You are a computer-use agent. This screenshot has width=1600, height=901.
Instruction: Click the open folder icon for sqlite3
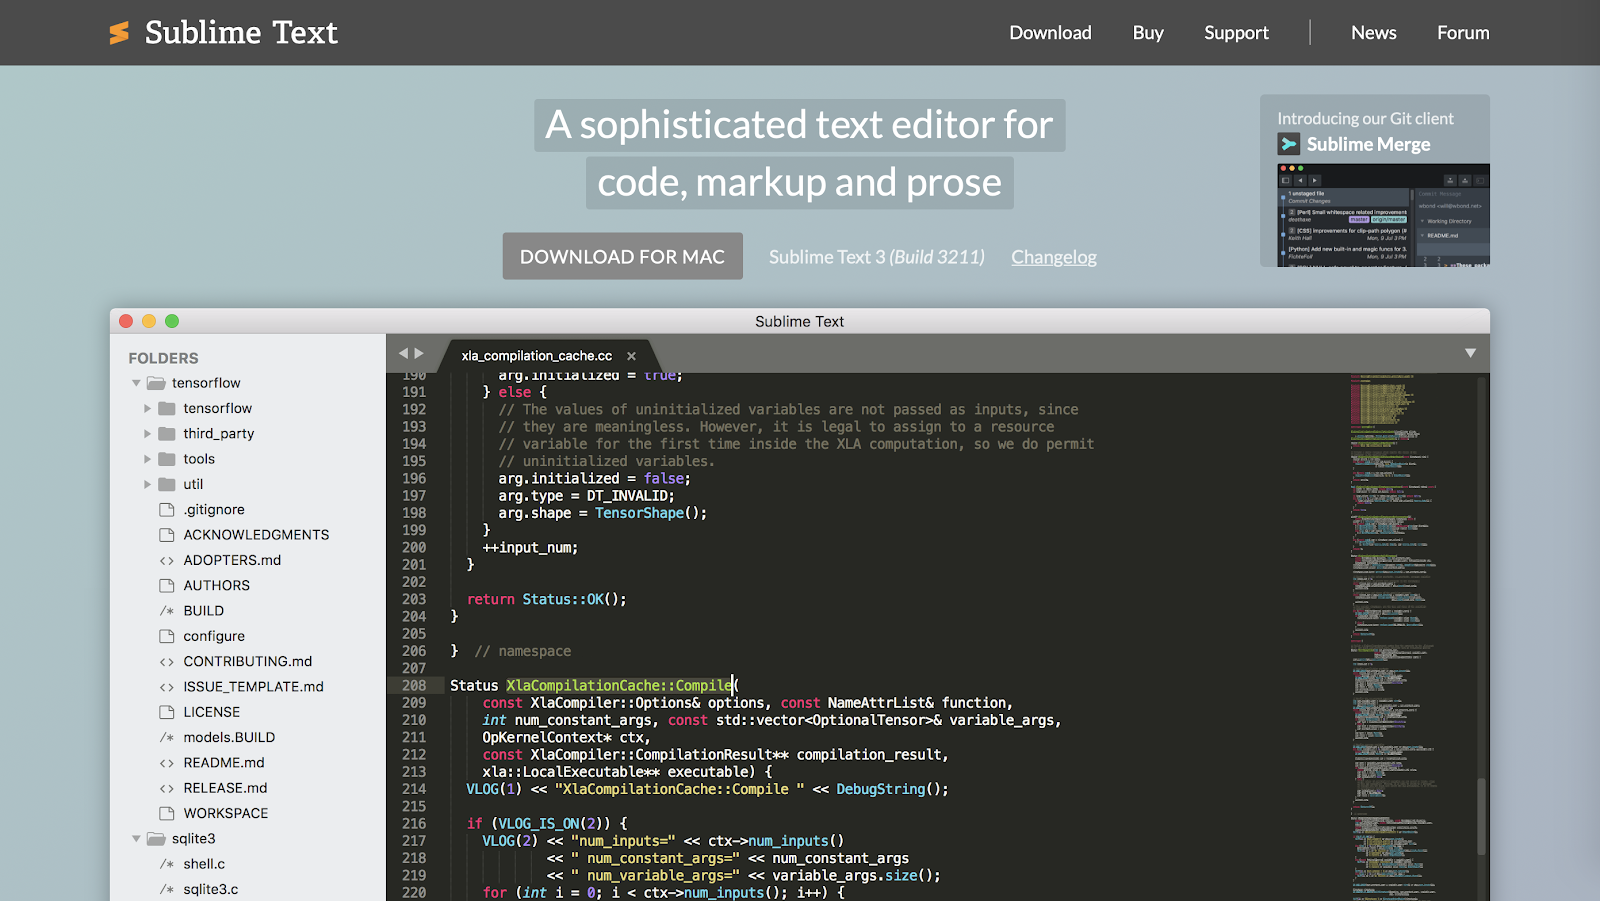(x=156, y=839)
